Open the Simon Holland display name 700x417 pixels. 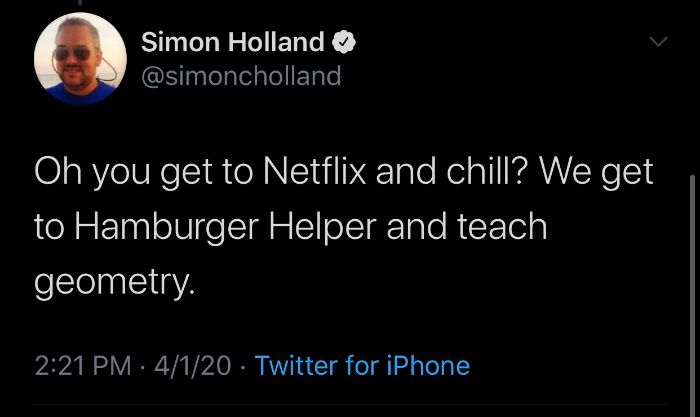(233, 42)
